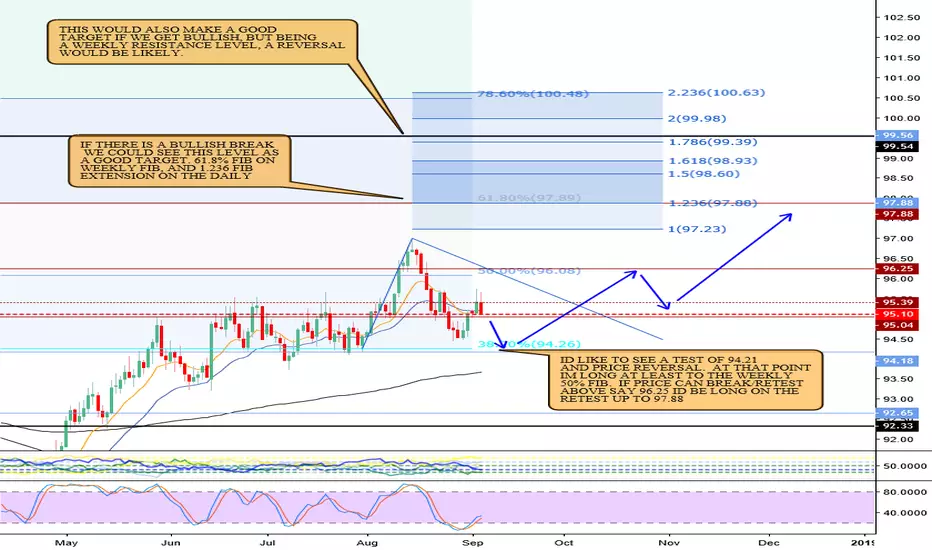Screen dimensions: 932x550
Task: Select the Oct label on time axis
Action: [x=563, y=542]
